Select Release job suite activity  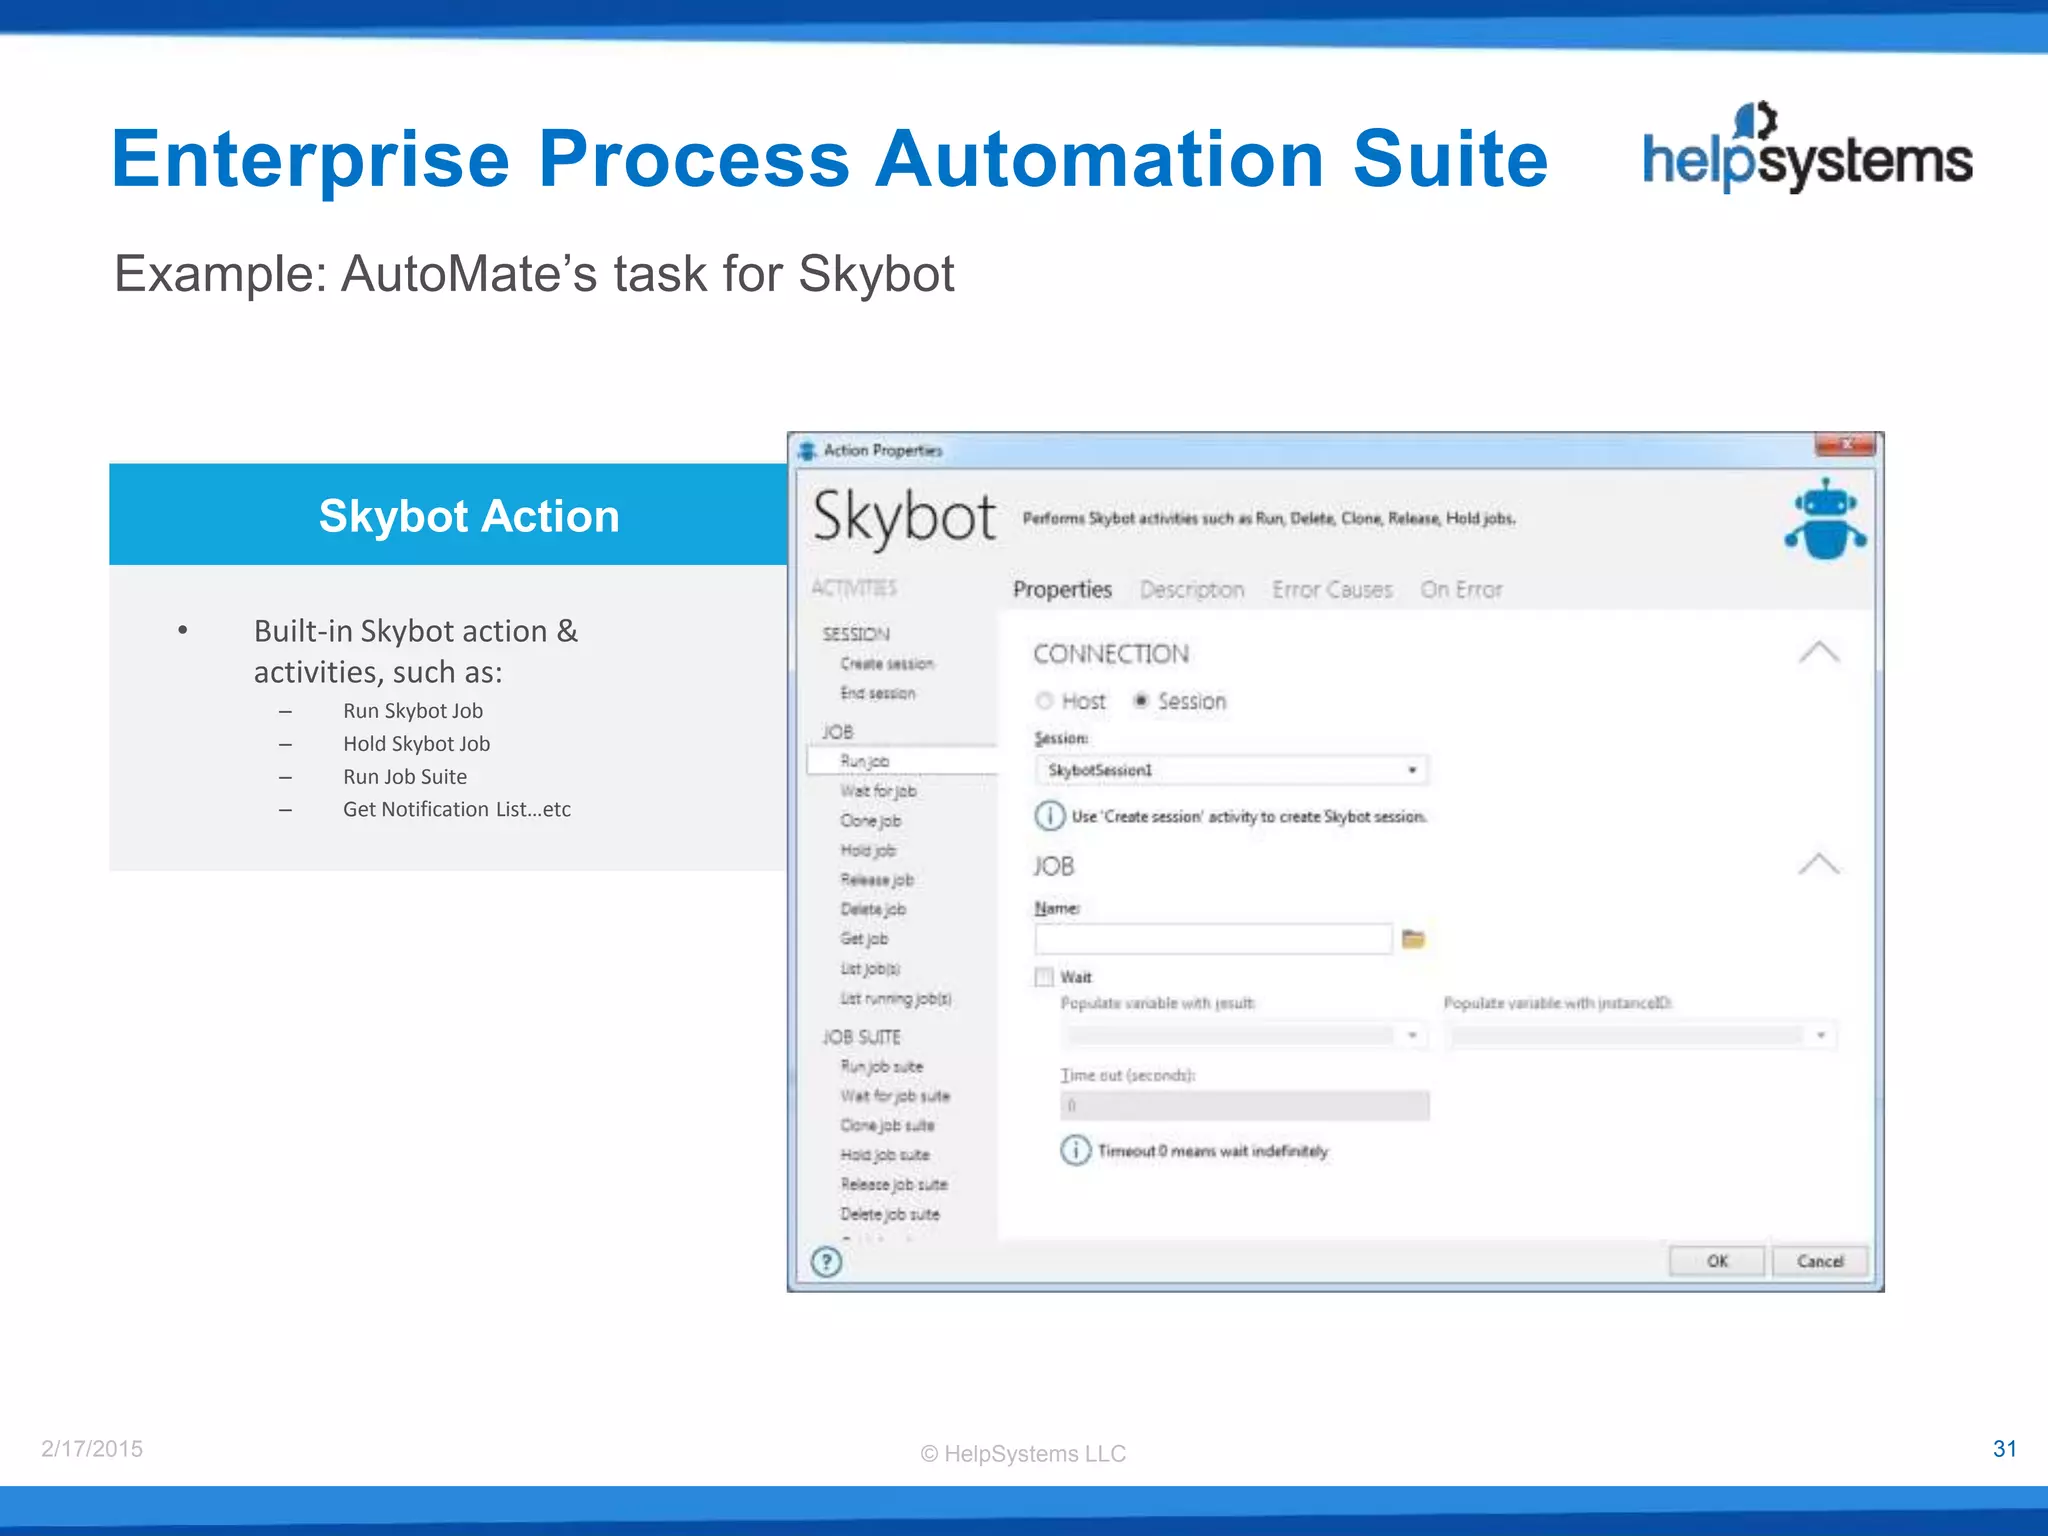[x=894, y=1185]
